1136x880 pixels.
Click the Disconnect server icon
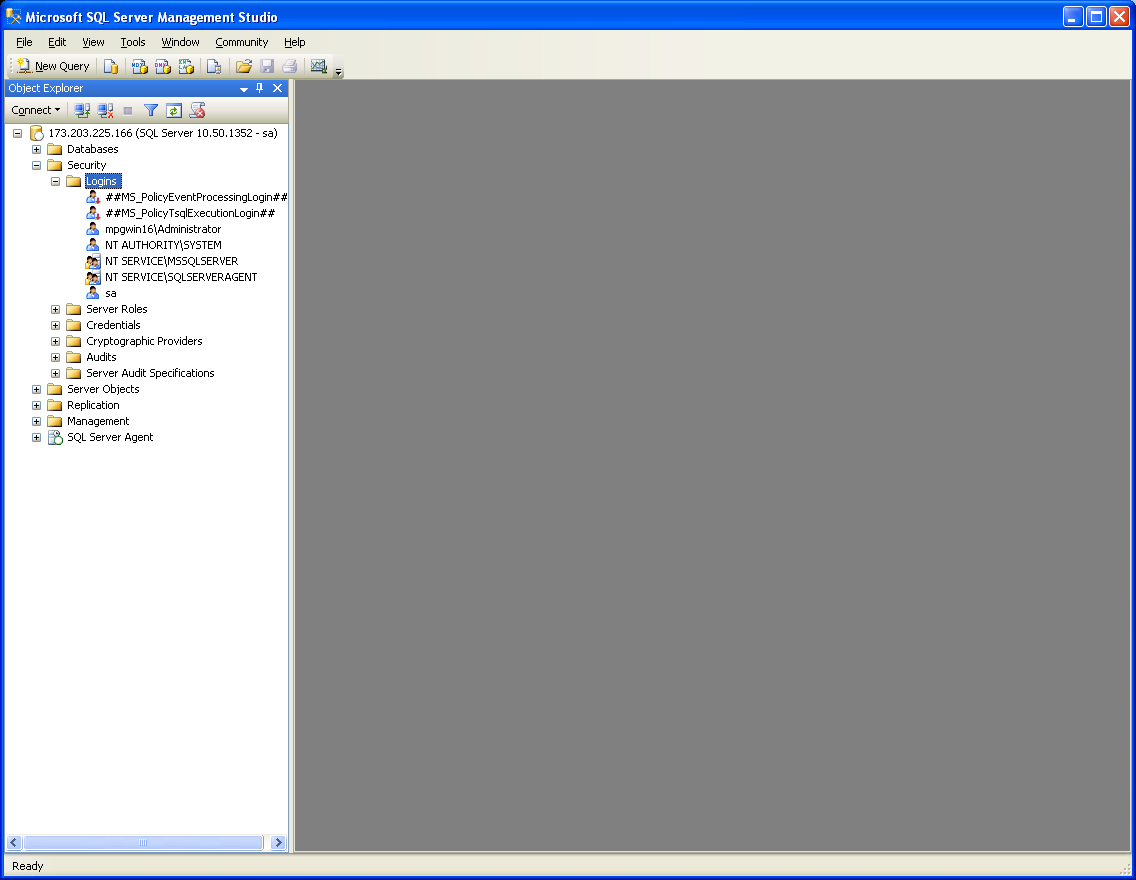(105, 110)
